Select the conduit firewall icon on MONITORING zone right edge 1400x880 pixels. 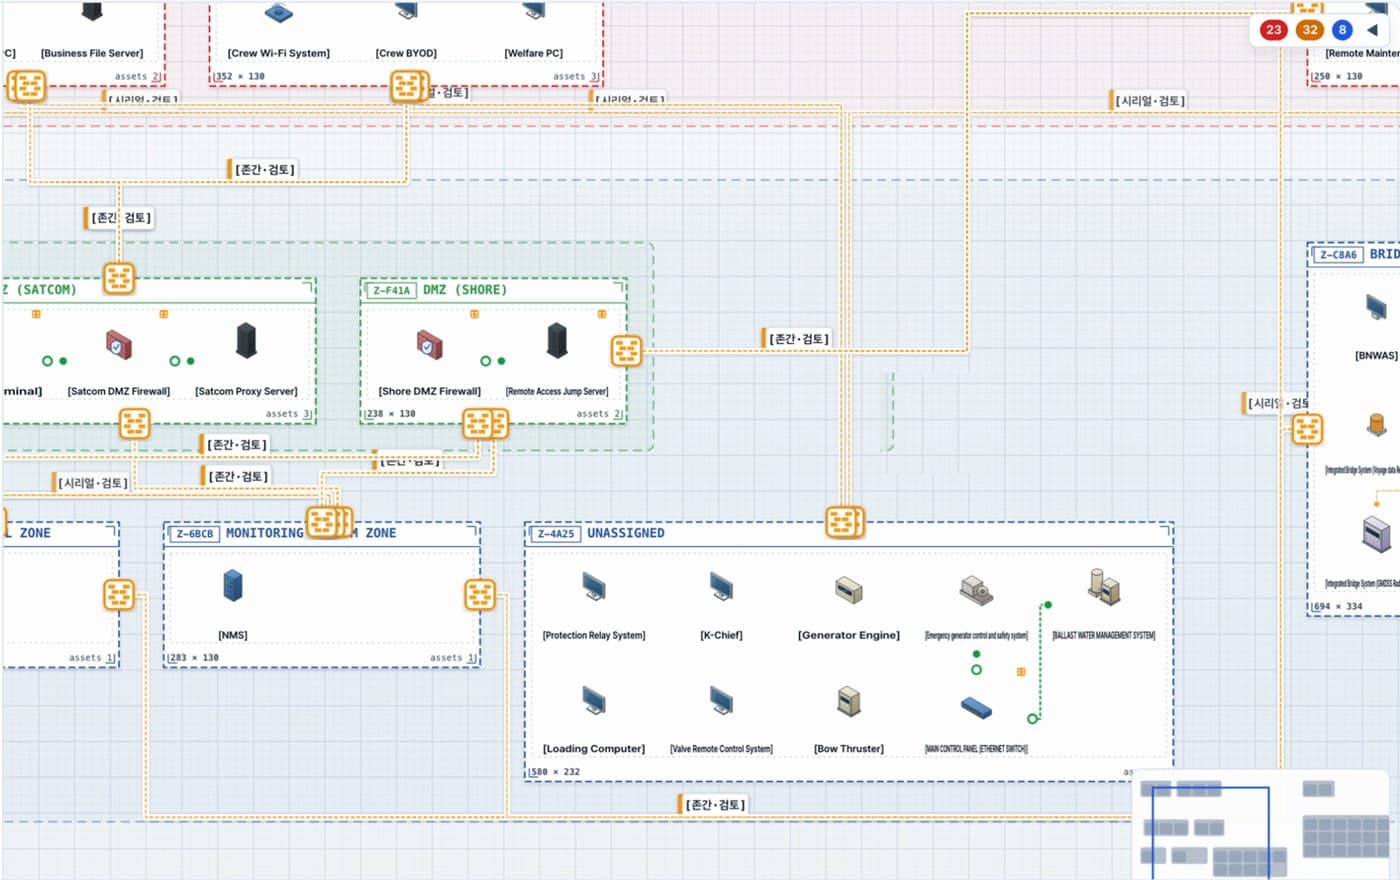[480, 595]
